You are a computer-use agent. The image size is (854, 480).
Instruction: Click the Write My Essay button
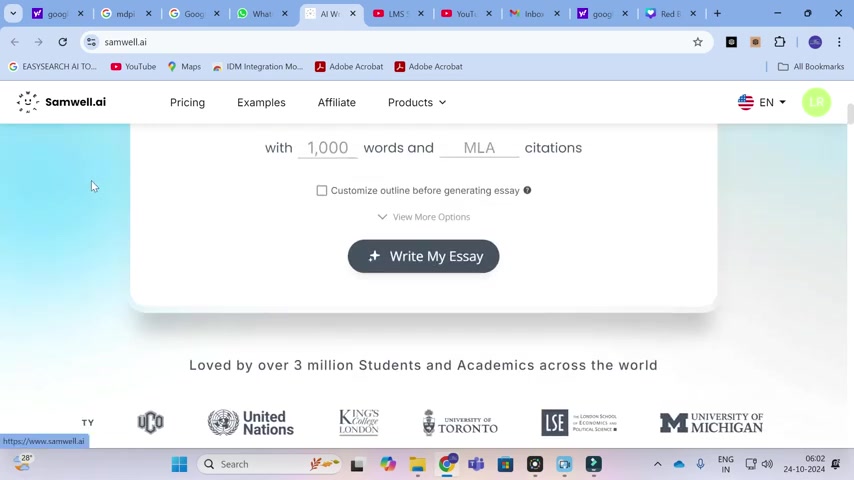(423, 256)
